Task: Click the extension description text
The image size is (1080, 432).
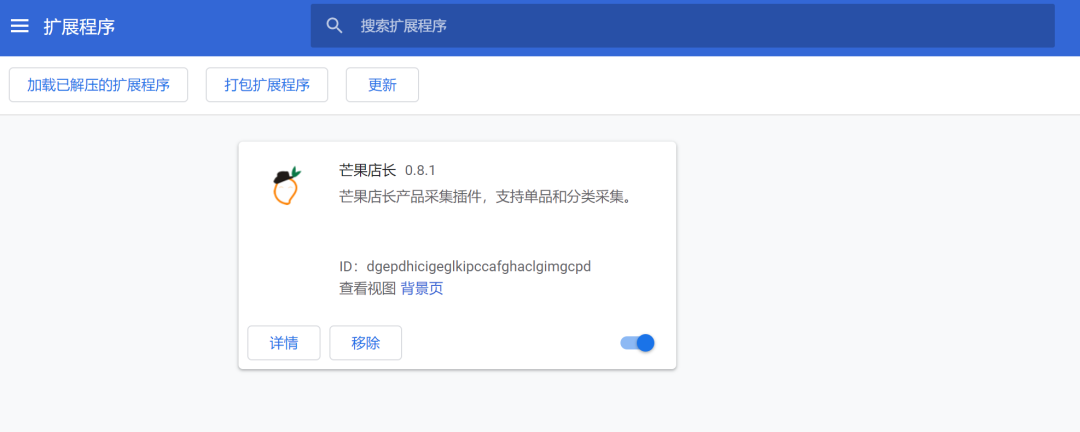Action: pyautogui.click(x=485, y=196)
